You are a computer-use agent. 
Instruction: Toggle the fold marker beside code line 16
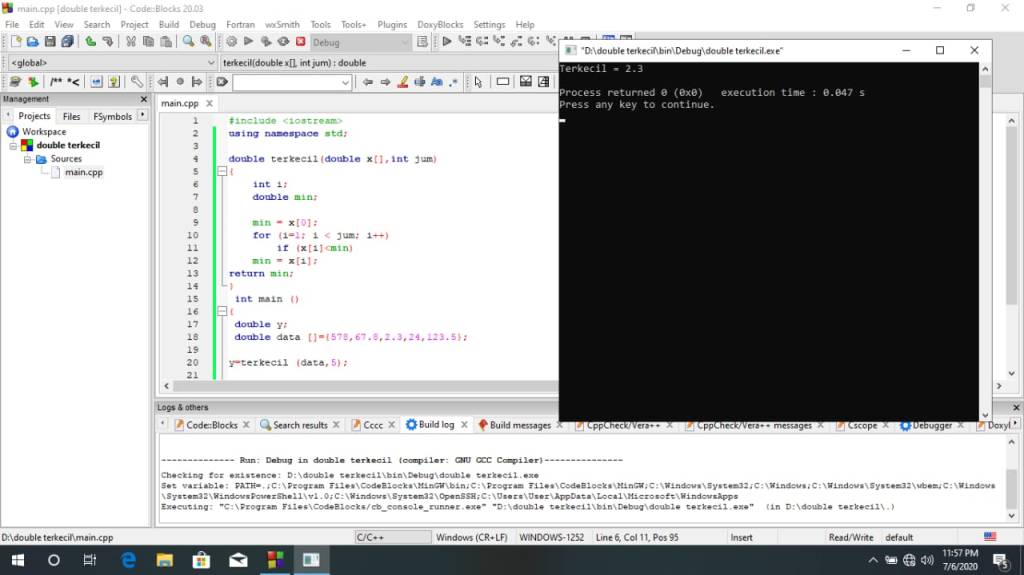[221, 312]
